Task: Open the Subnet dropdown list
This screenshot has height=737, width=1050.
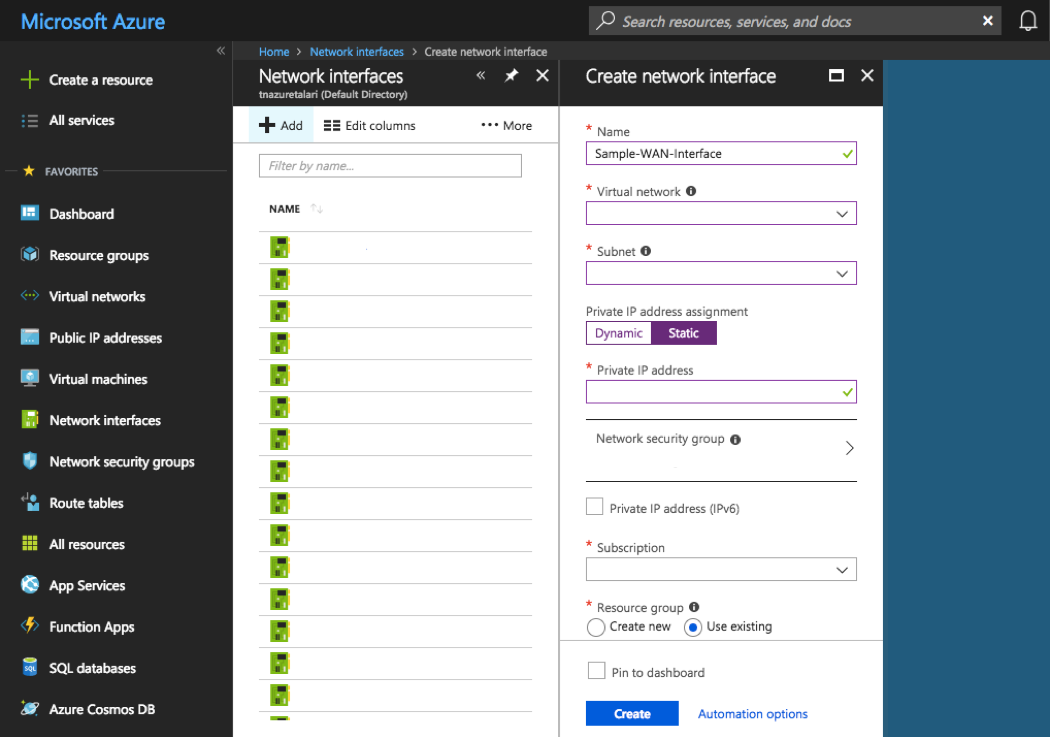Action: [x=840, y=273]
